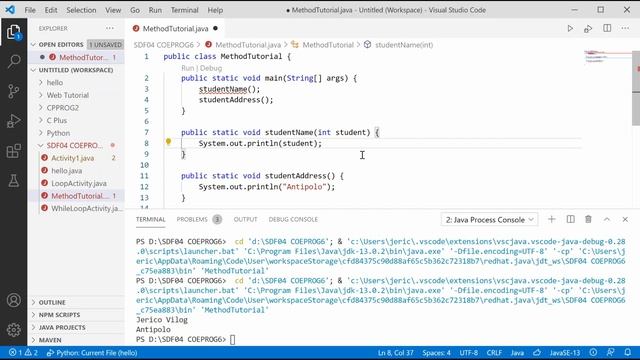Expand the Outline section
Viewport: 640px width, 360px height.
click(77, 302)
